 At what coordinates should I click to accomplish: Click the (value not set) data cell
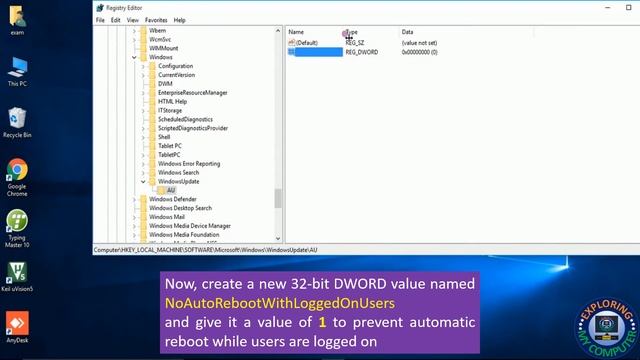[419, 43]
